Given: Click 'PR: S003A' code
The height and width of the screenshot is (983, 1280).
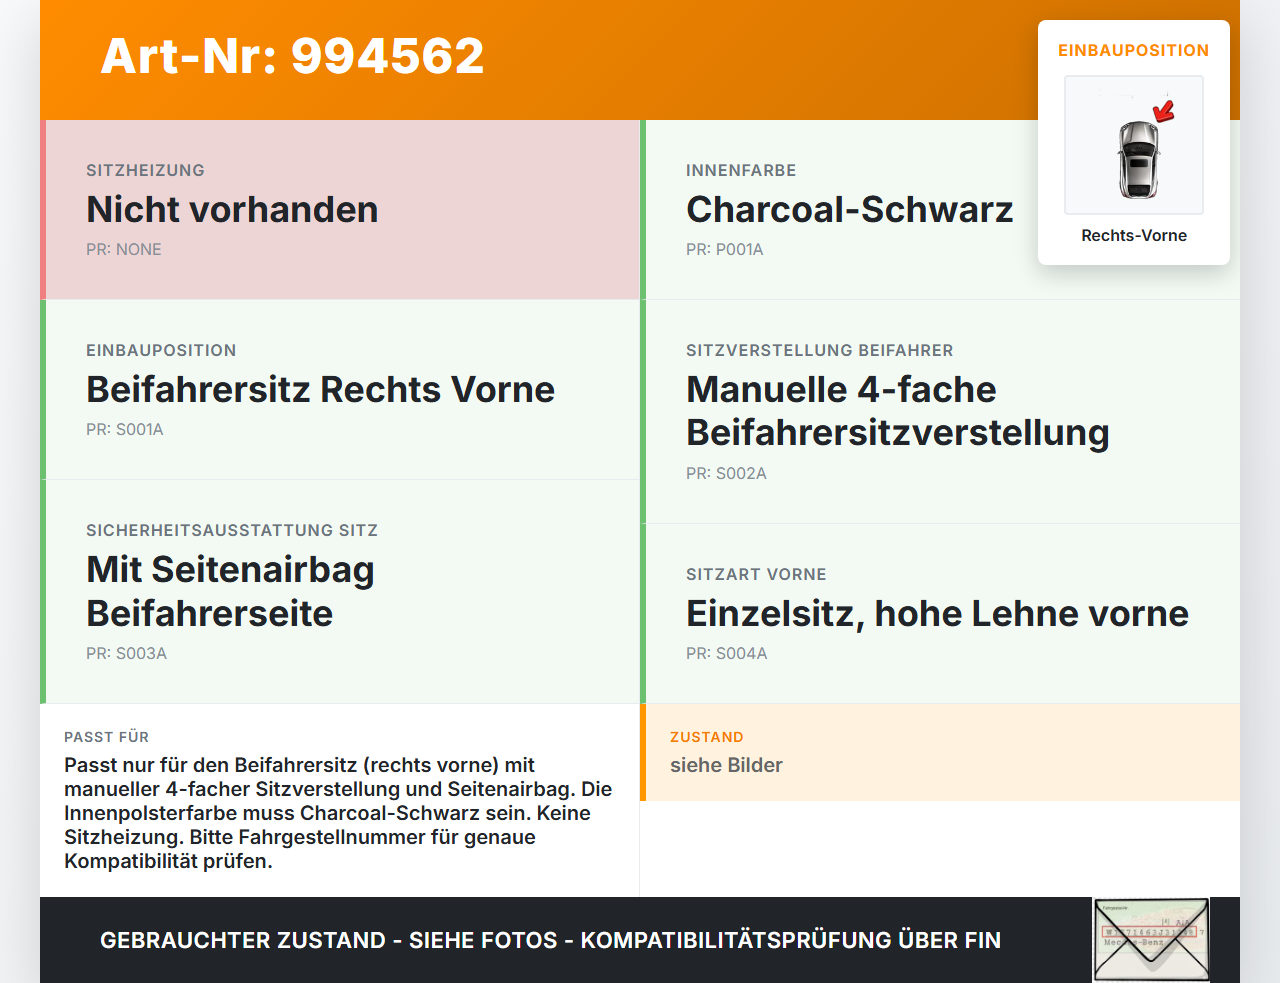Looking at the screenshot, I should pyautogui.click(x=126, y=653).
